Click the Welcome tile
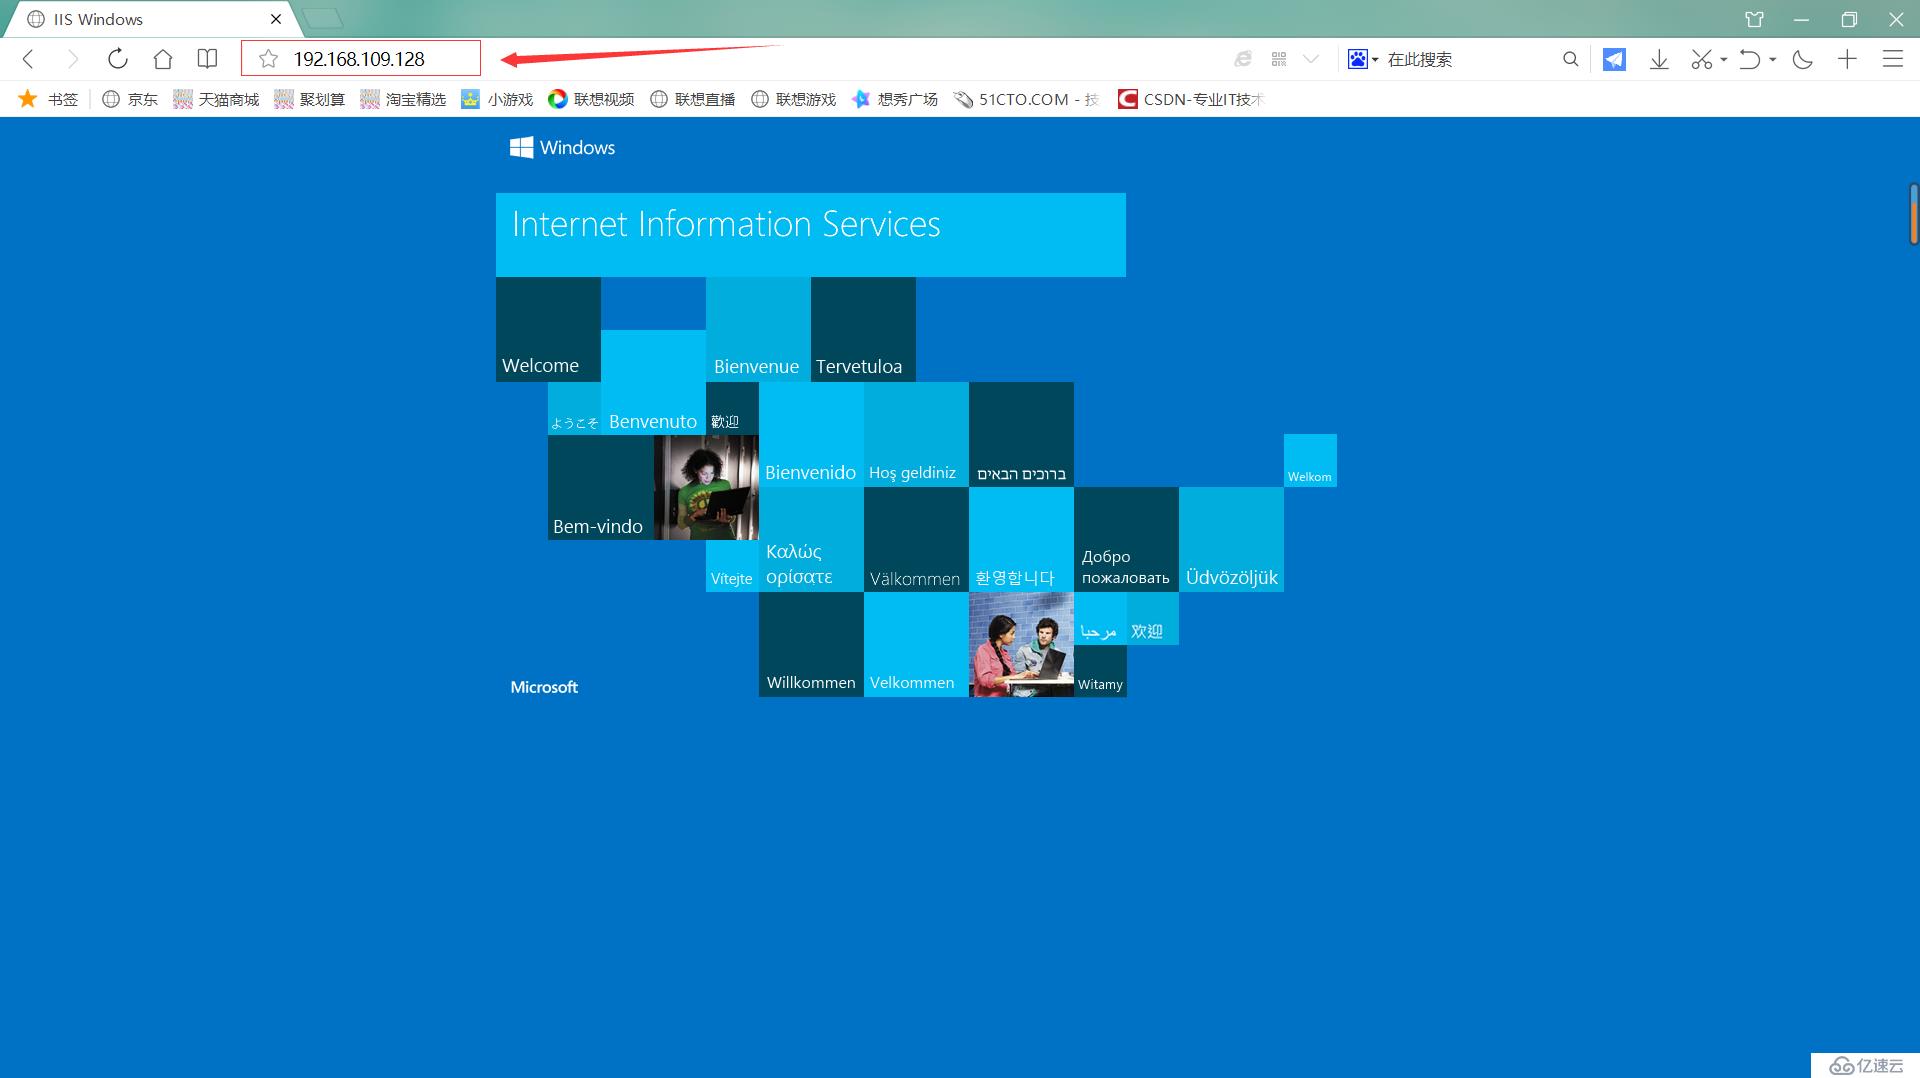The height and width of the screenshot is (1078, 1920). pos(548,329)
